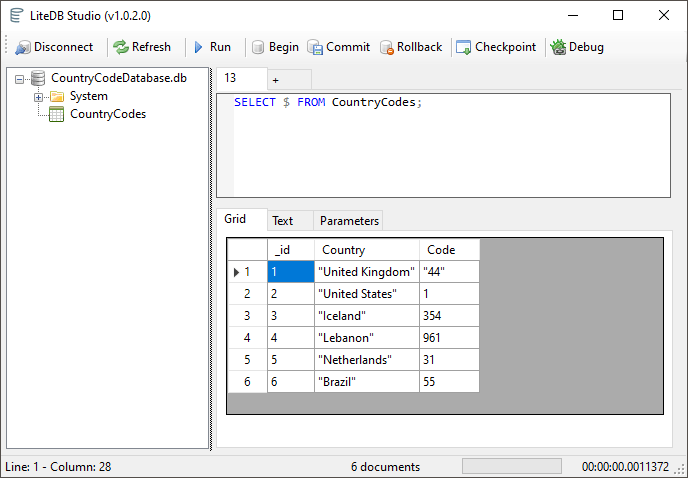
Task: Select row header for row 4
Action: pos(247,338)
